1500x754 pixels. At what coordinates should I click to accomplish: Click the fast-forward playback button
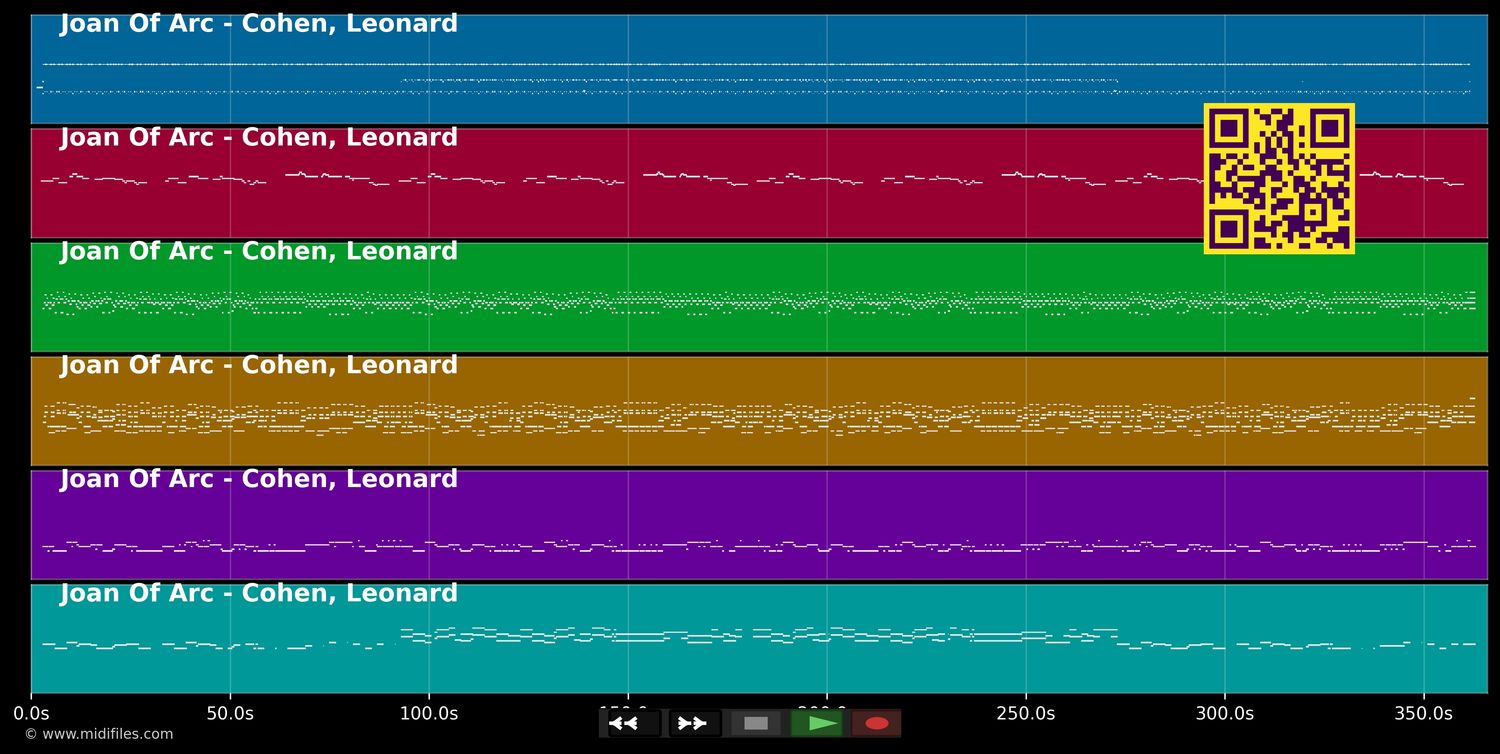point(695,723)
